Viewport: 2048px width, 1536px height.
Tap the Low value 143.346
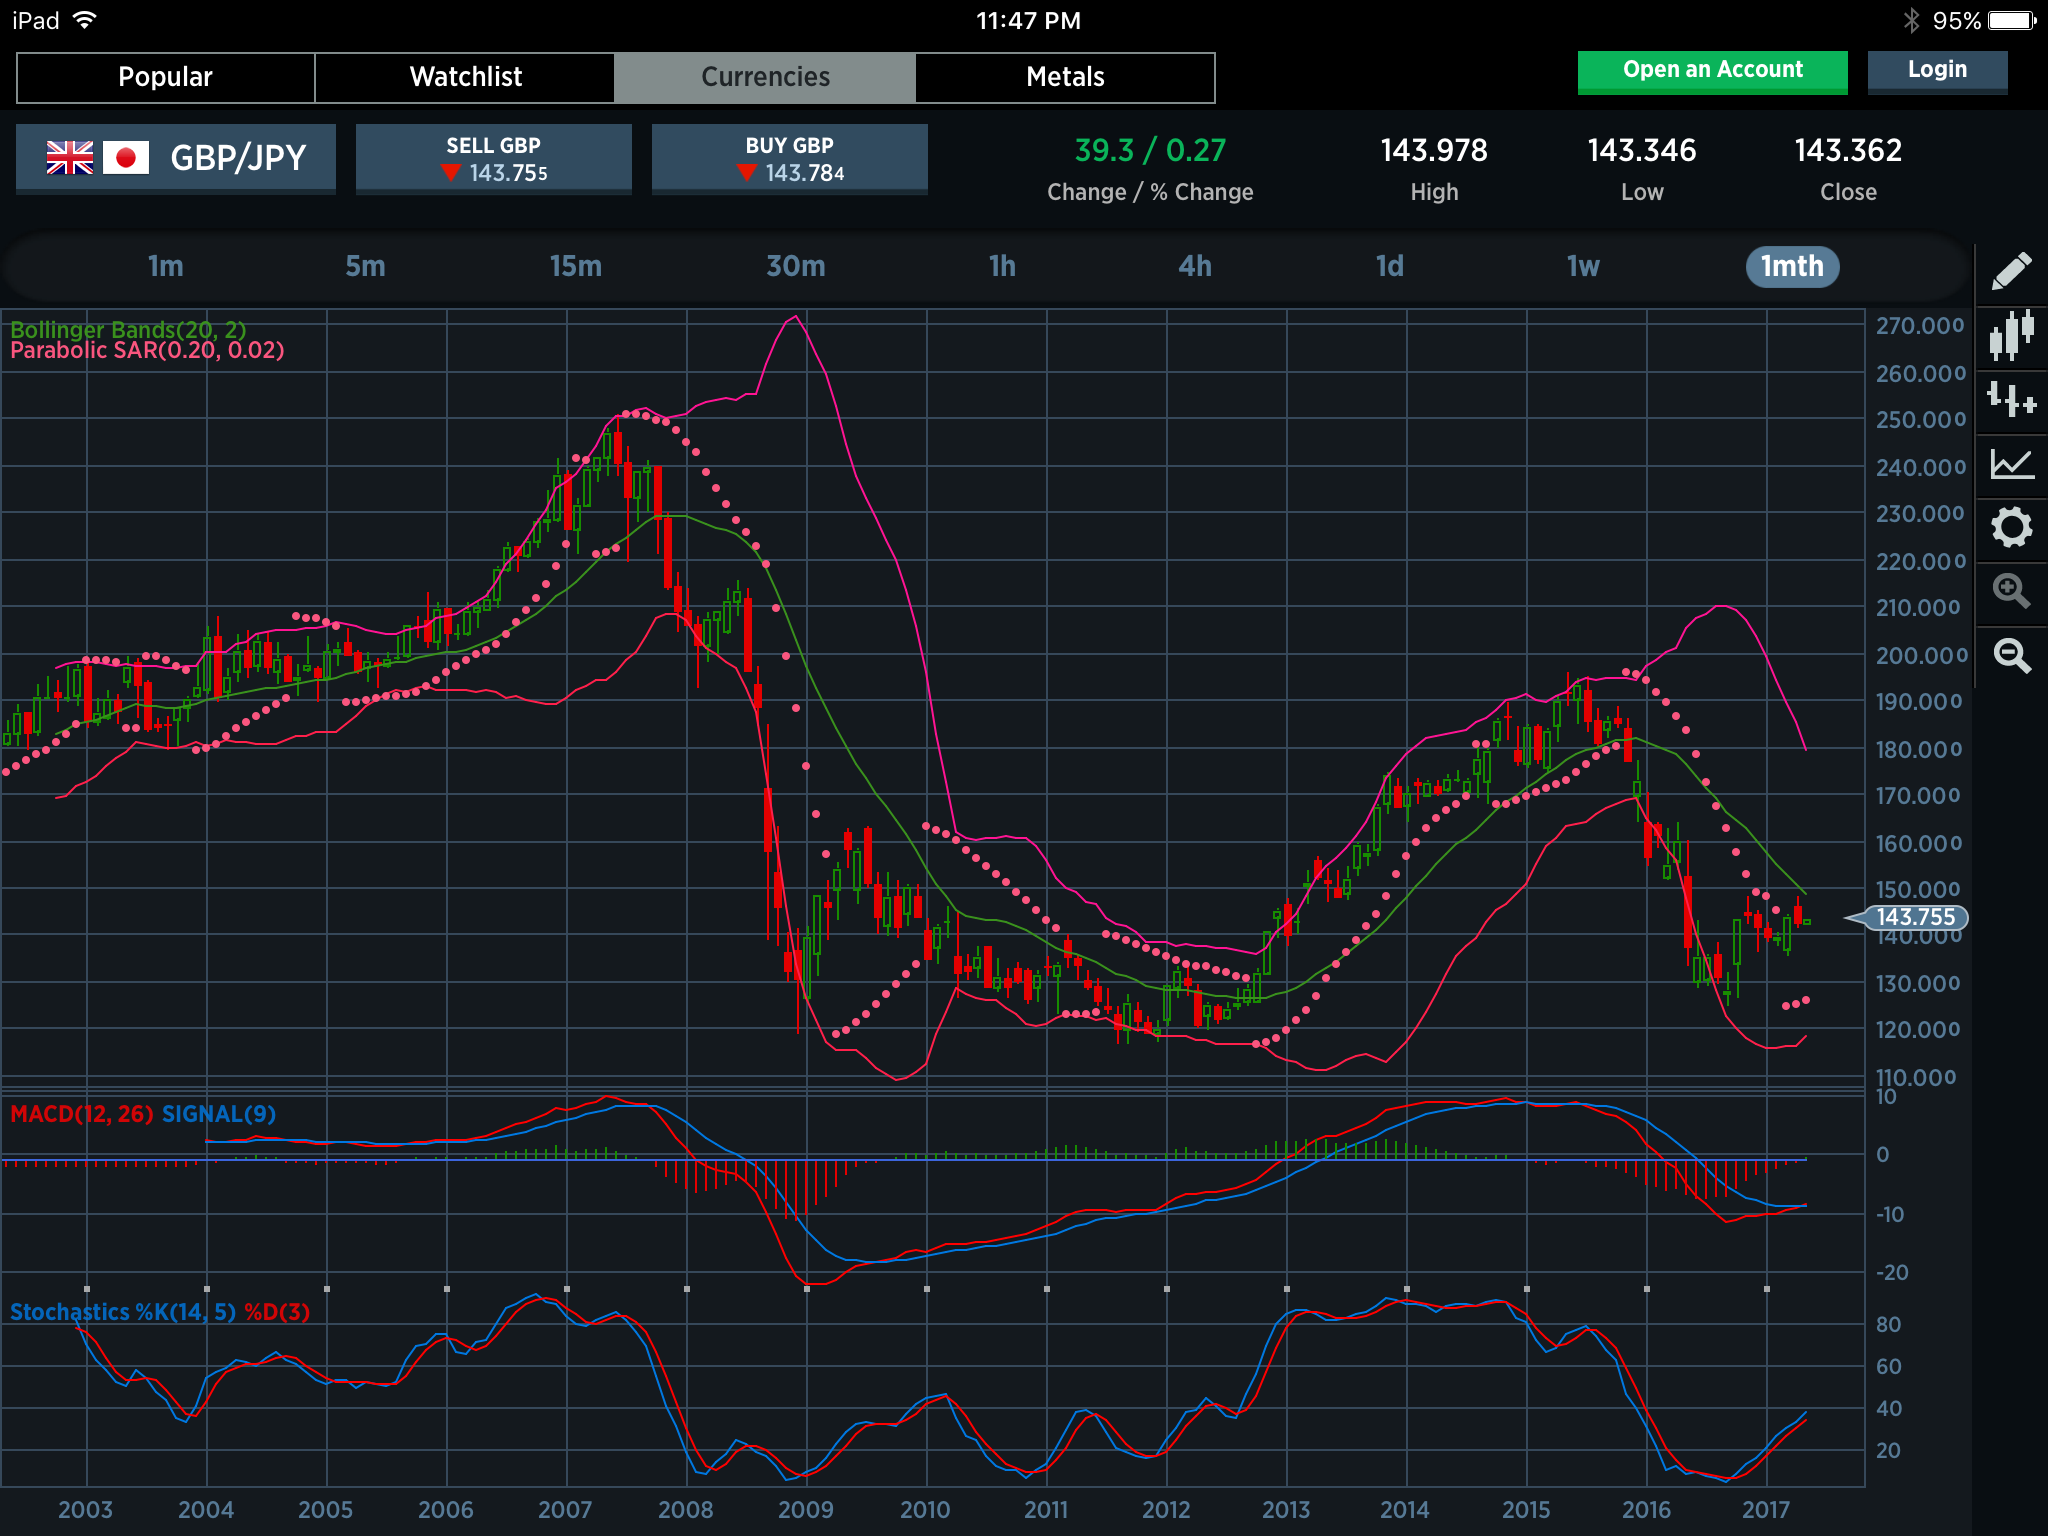pos(1642,151)
